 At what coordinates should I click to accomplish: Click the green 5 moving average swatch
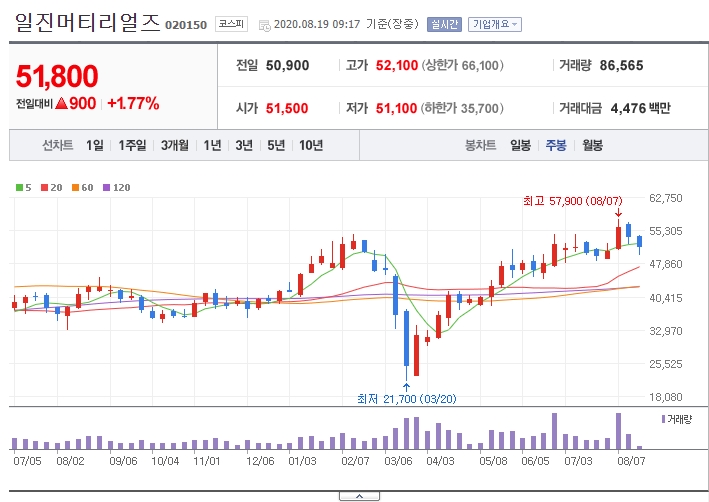tap(19, 187)
